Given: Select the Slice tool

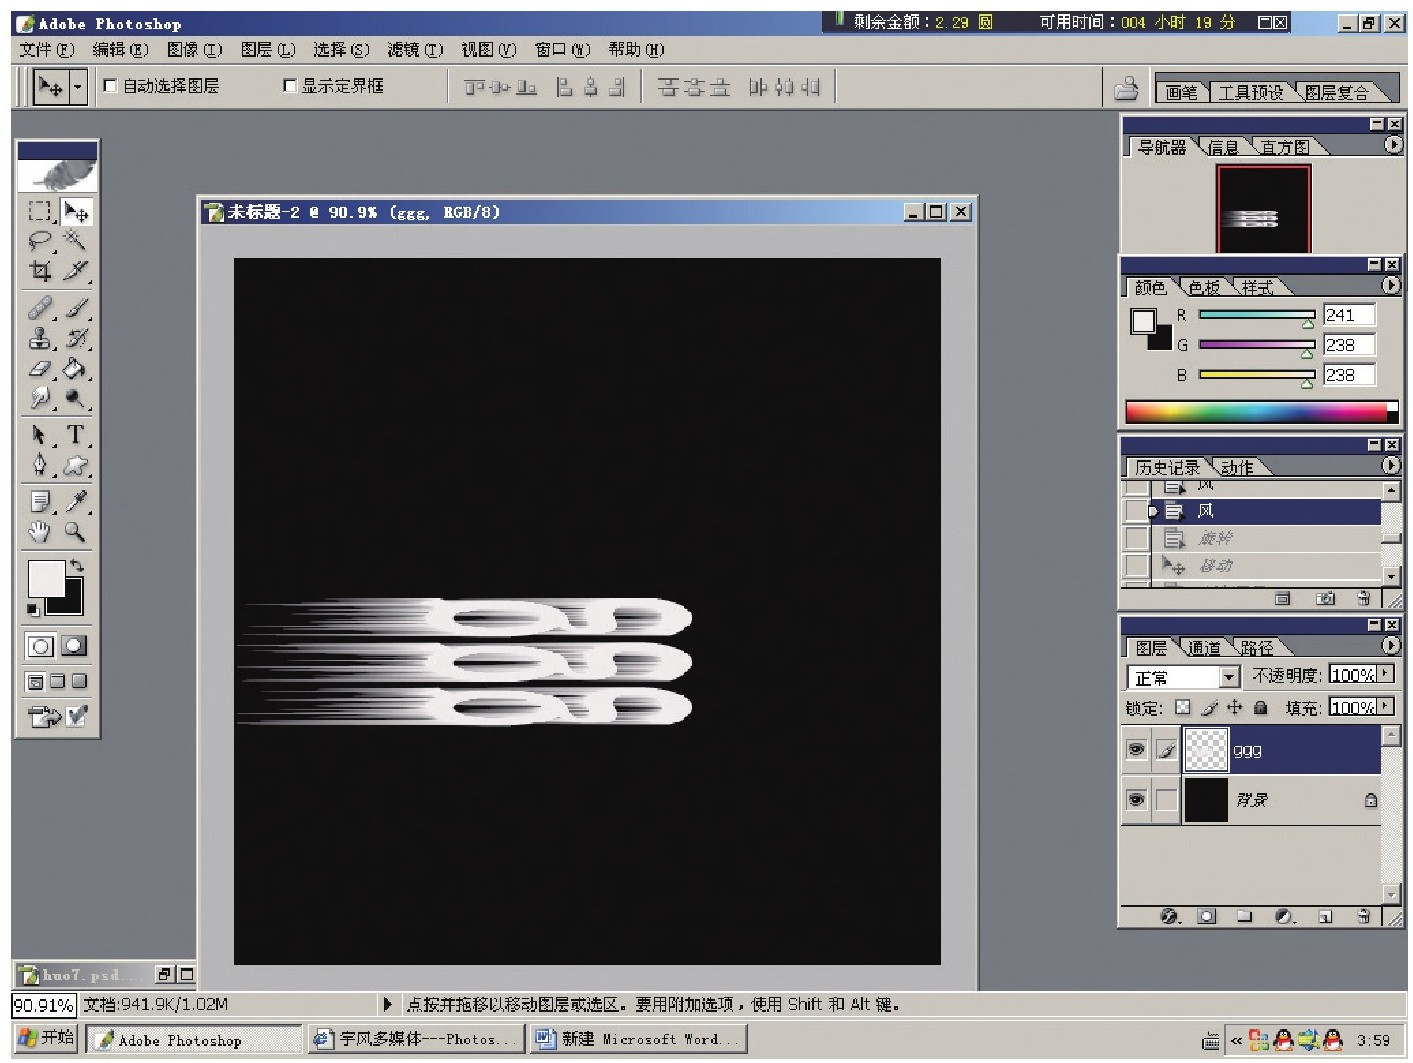Looking at the screenshot, I should [x=75, y=271].
